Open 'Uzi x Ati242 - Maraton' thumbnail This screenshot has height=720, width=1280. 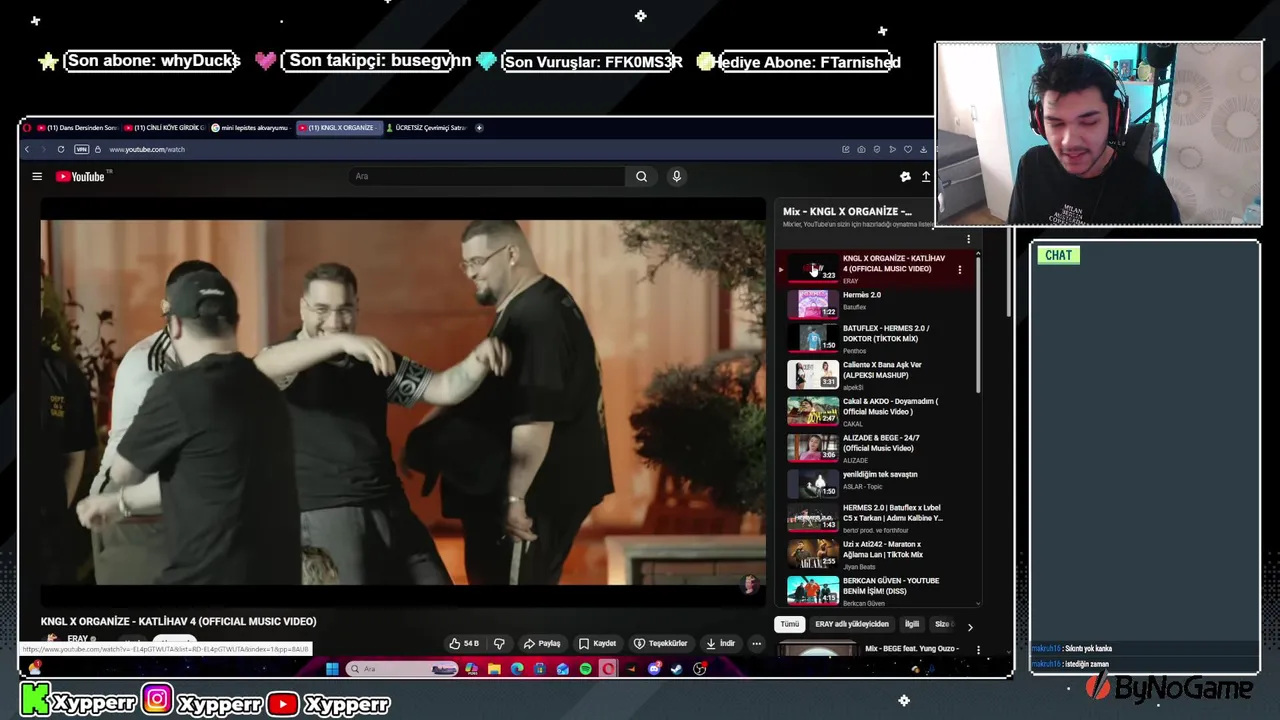pos(813,554)
